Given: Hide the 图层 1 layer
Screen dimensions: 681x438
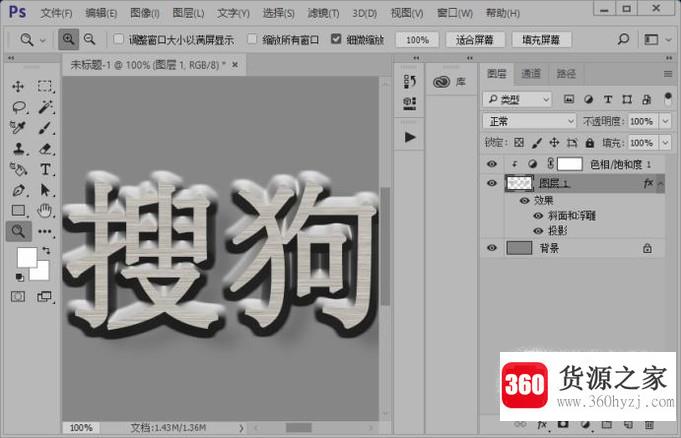Looking at the screenshot, I should point(492,183).
